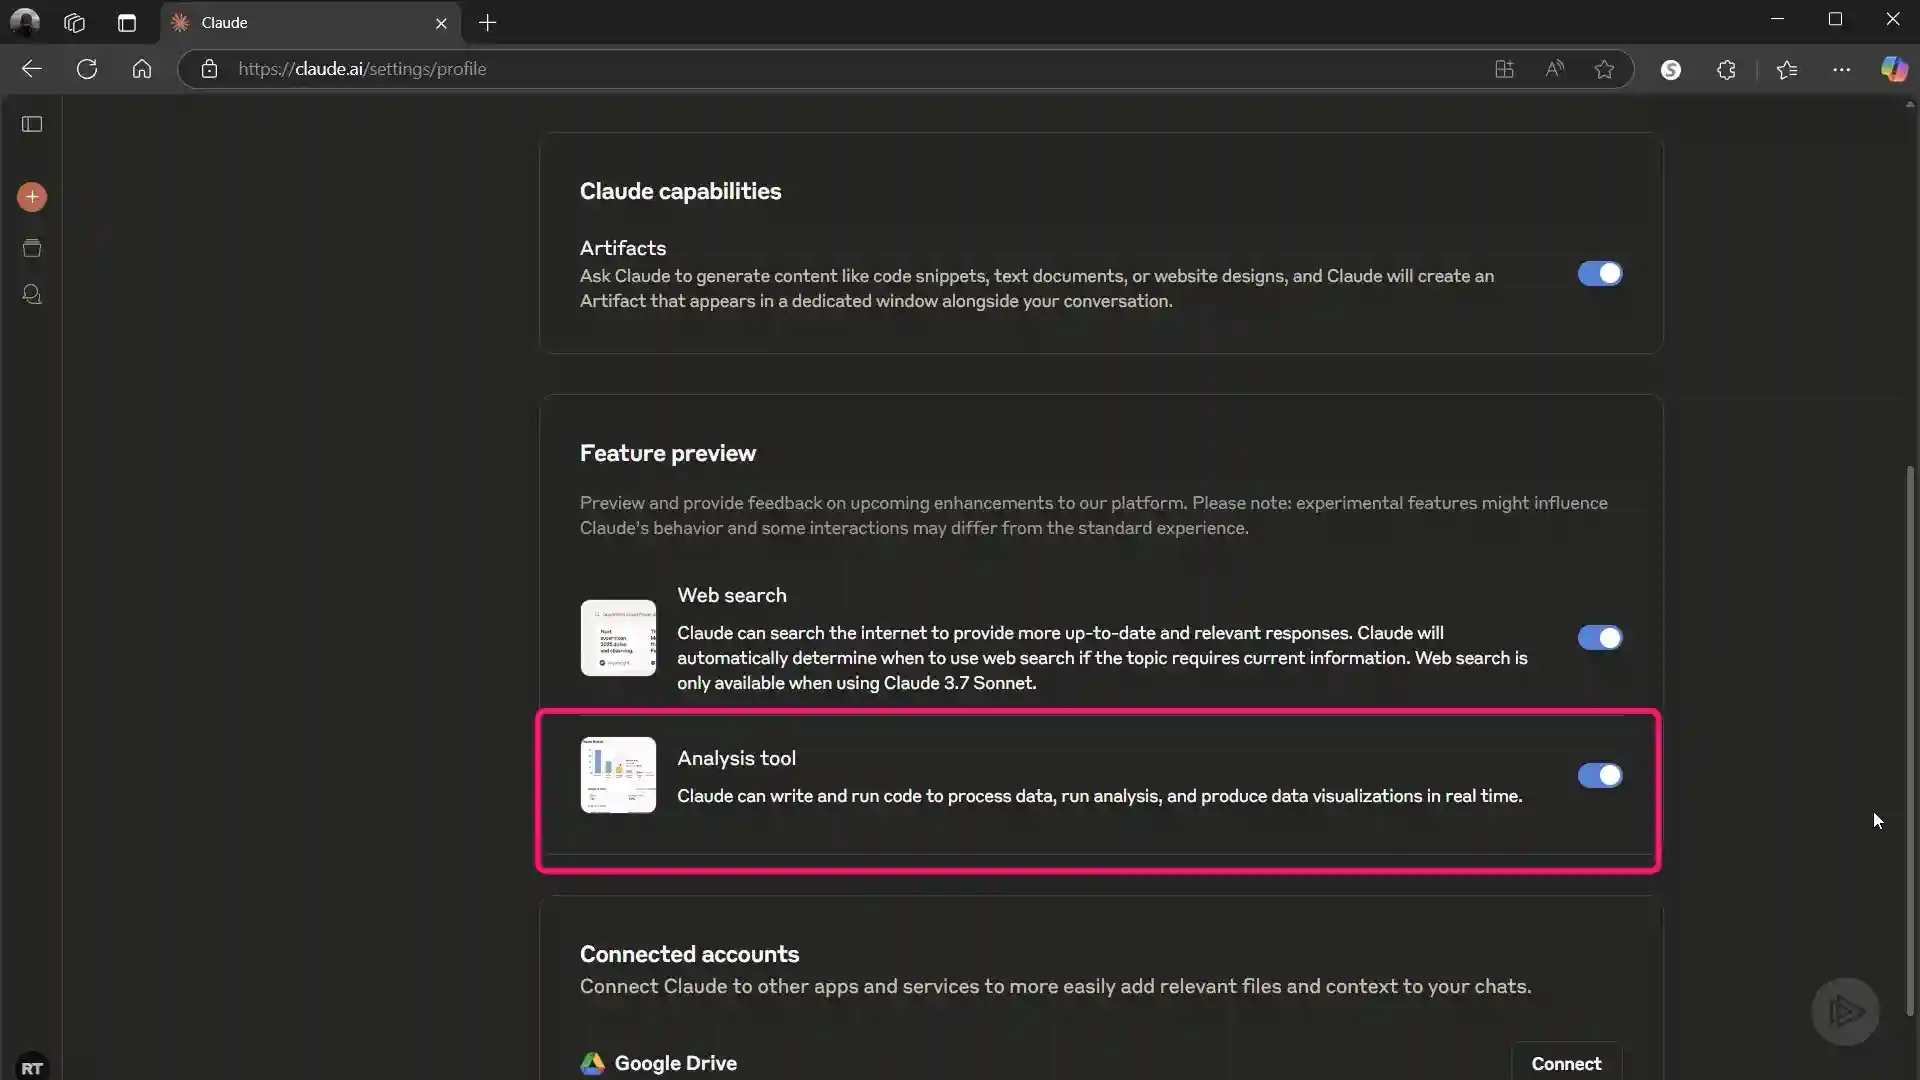The height and width of the screenshot is (1080, 1920).
Task: Disable the Artifacts toggle
Action: (x=1600, y=274)
